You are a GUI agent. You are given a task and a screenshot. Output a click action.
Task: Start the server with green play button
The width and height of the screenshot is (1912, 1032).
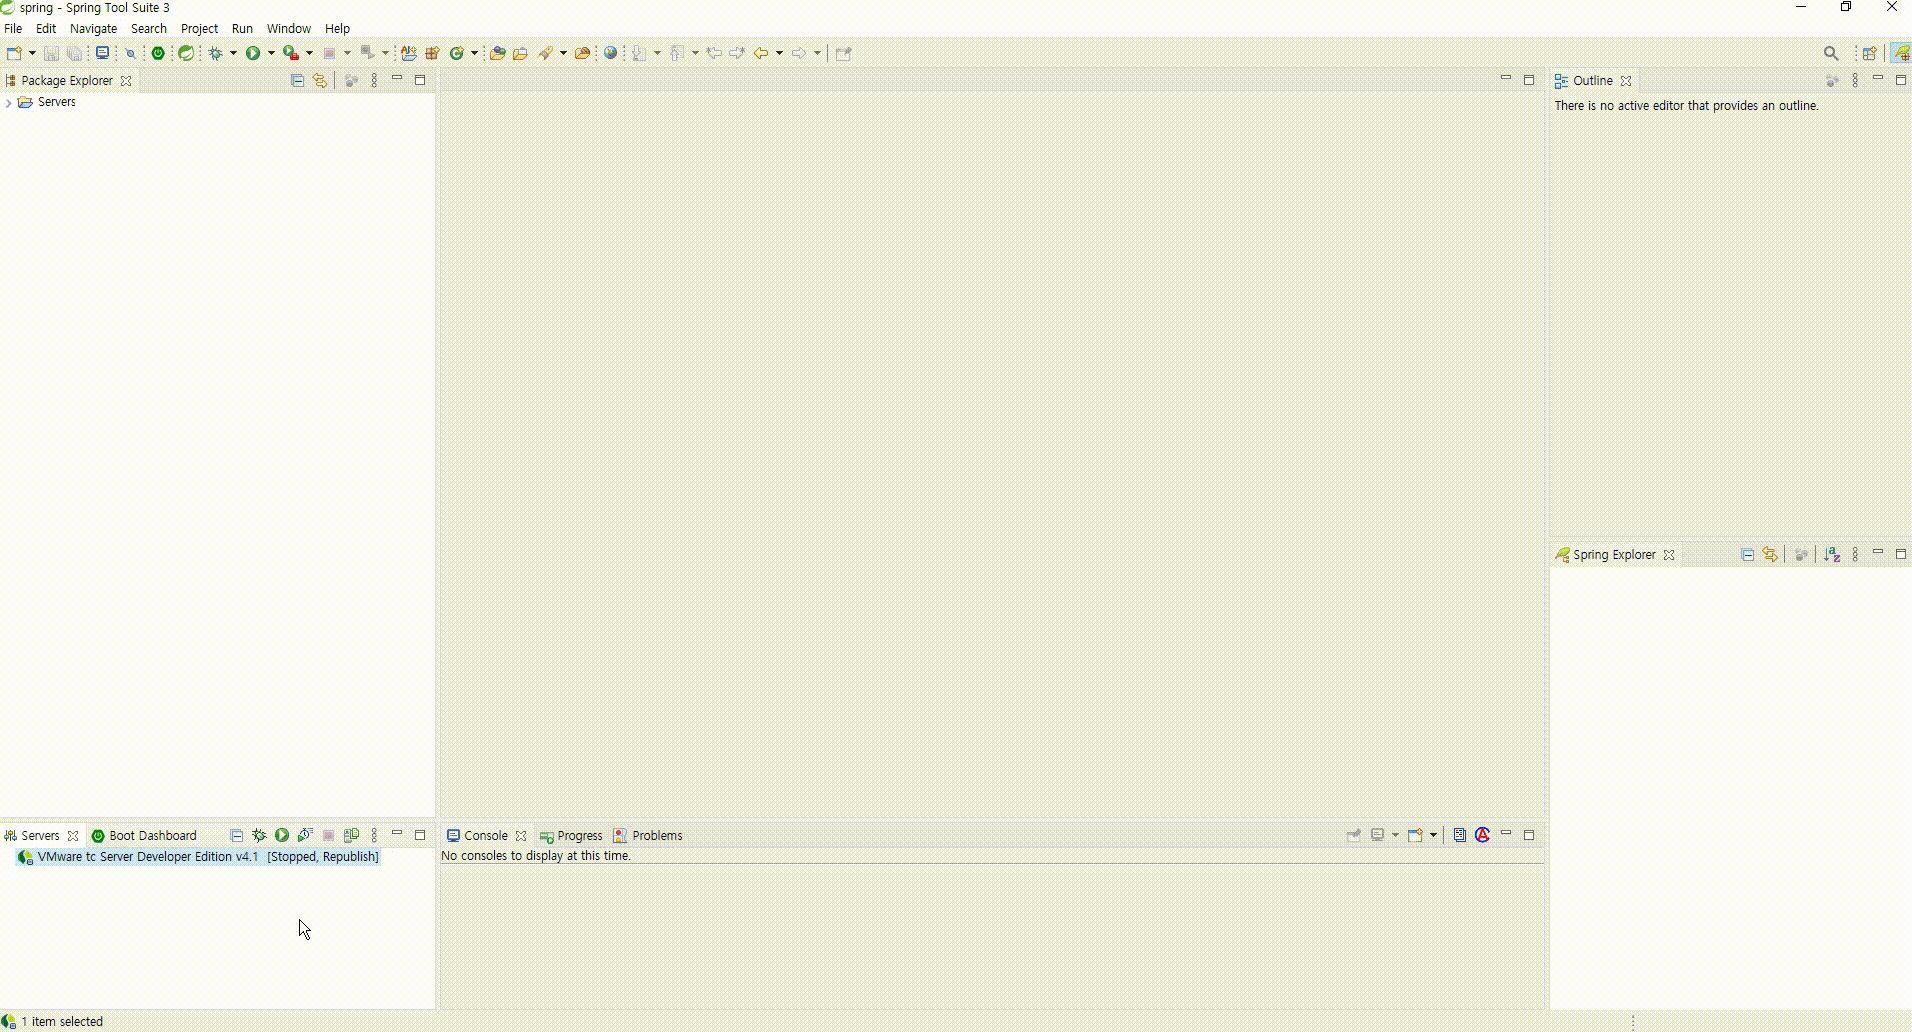282,835
